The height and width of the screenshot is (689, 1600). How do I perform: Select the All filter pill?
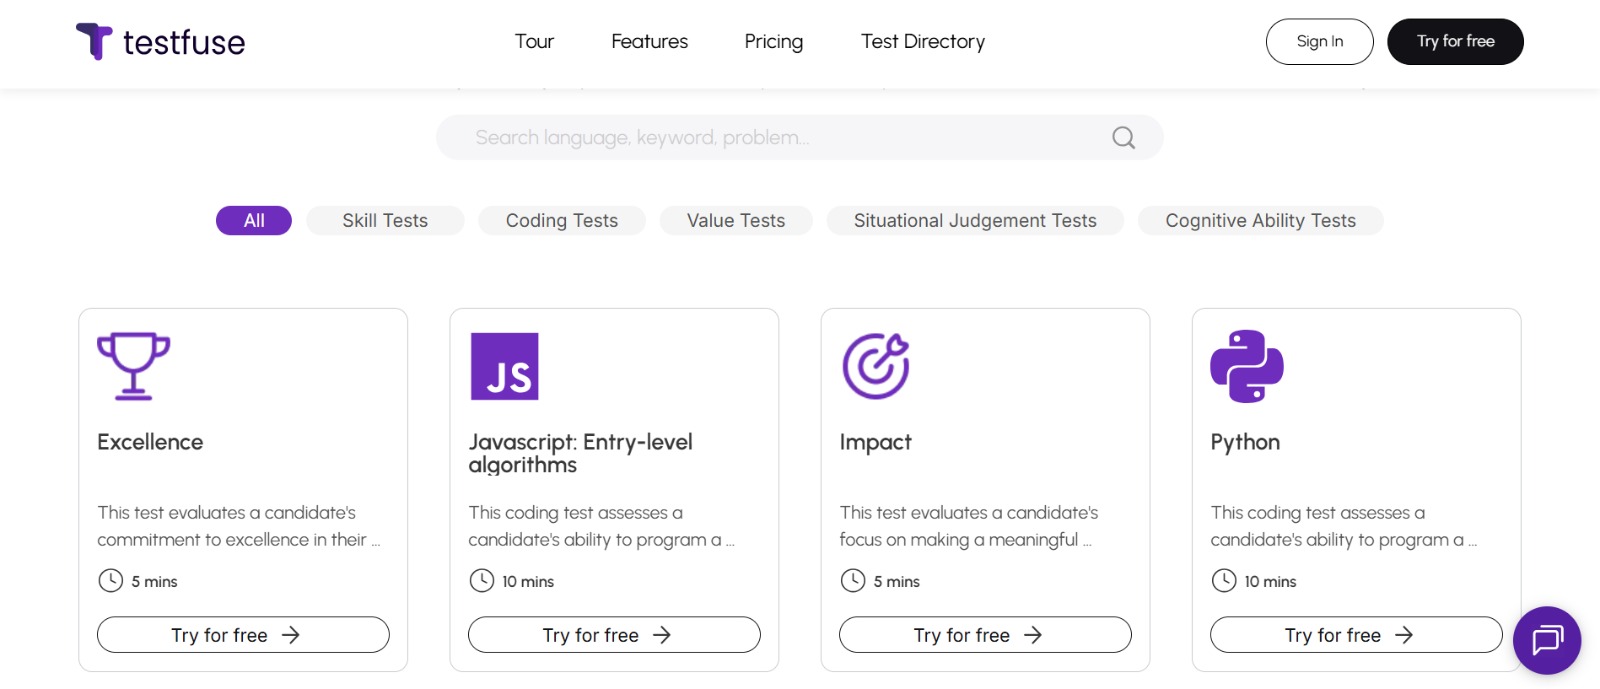click(254, 221)
